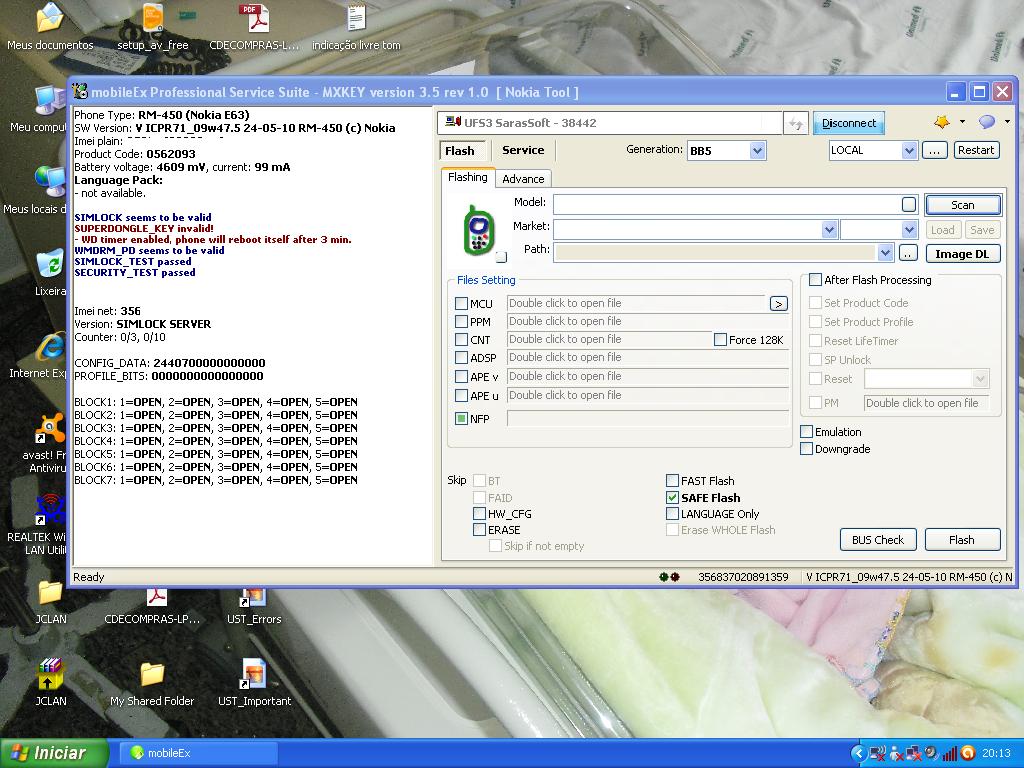This screenshot has height=768, width=1024.
Task: Click the Image DL button
Action: pos(963,254)
